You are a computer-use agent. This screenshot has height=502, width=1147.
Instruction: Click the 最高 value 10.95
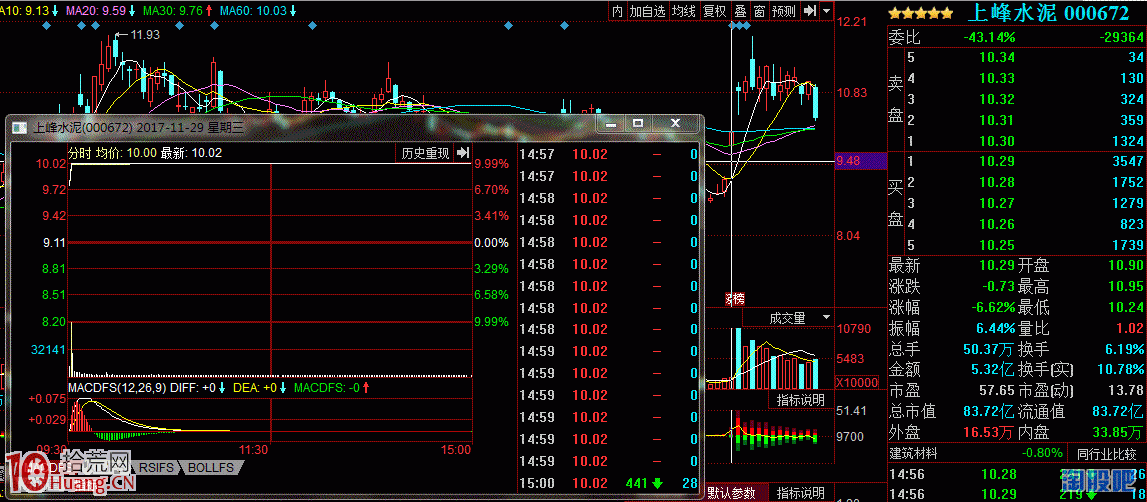pyautogui.click(x=1126, y=286)
